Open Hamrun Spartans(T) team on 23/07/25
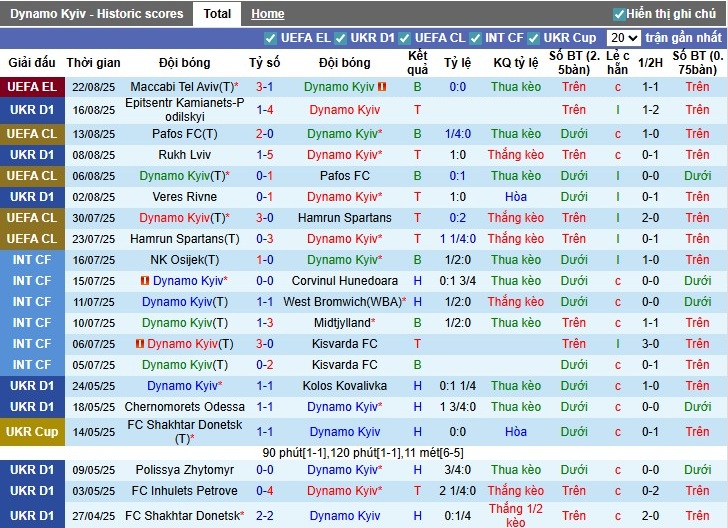Screen dimensions: 728x528 point(184,239)
